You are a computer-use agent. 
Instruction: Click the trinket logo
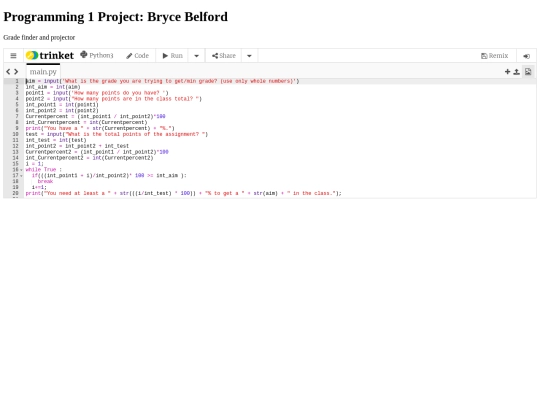tap(50, 55)
